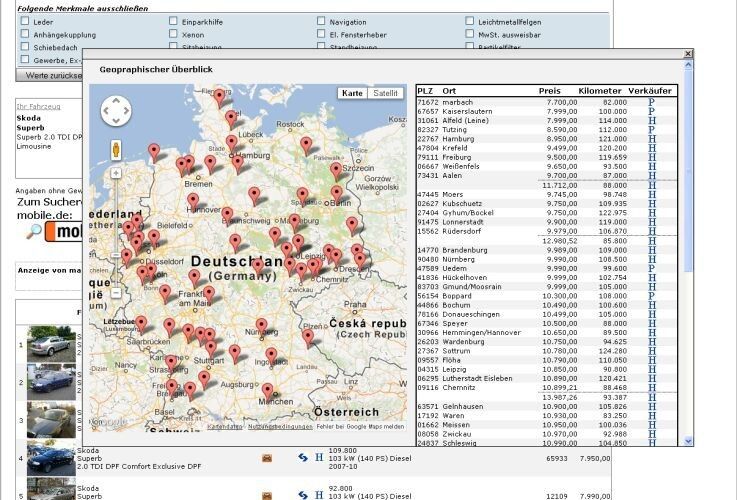Click the magnifier icon beside mobile.de logo
The image size is (737, 500).
34,232
